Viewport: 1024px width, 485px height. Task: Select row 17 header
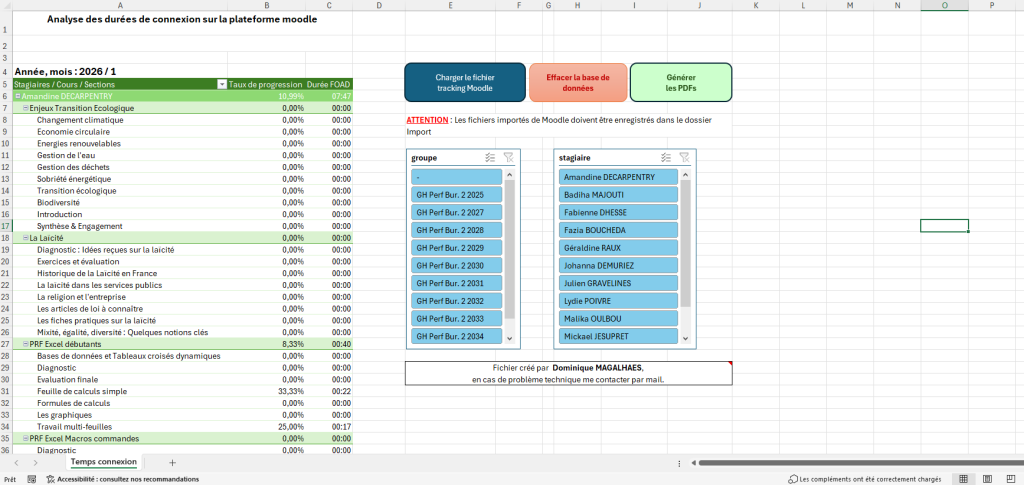point(6,226)
